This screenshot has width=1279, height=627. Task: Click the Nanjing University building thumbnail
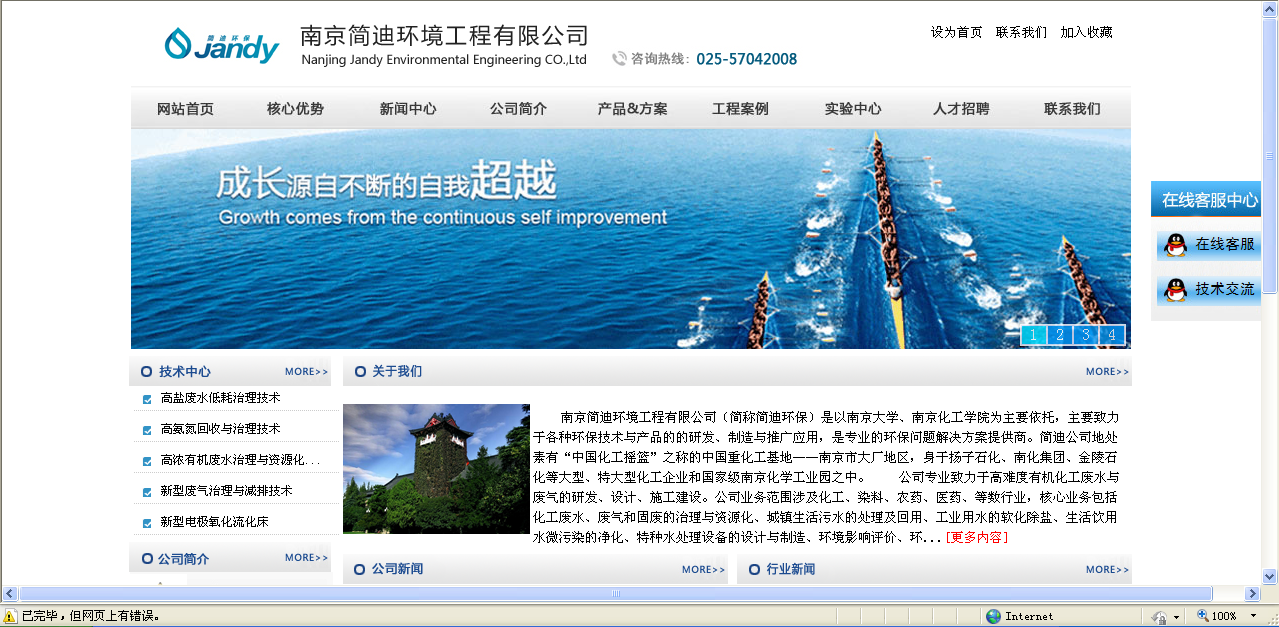coord(436,469)
